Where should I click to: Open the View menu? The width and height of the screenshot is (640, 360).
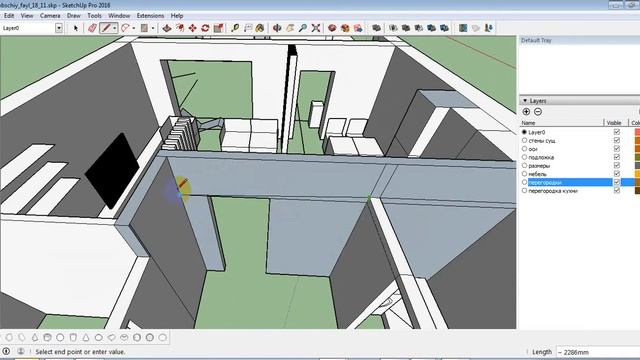click(x=27, y=16)
